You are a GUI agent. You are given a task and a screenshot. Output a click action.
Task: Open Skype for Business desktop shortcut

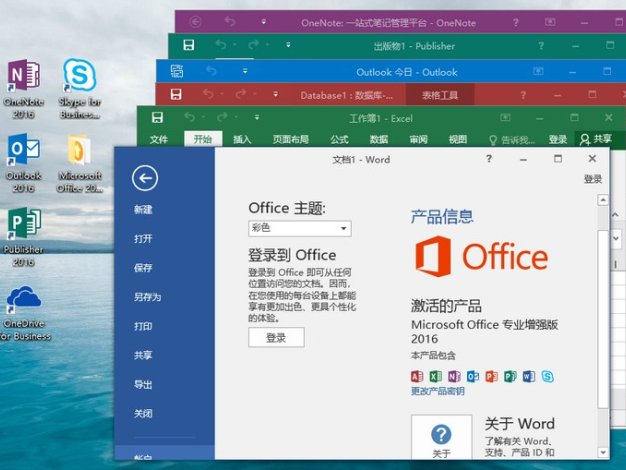coord(79,89)
